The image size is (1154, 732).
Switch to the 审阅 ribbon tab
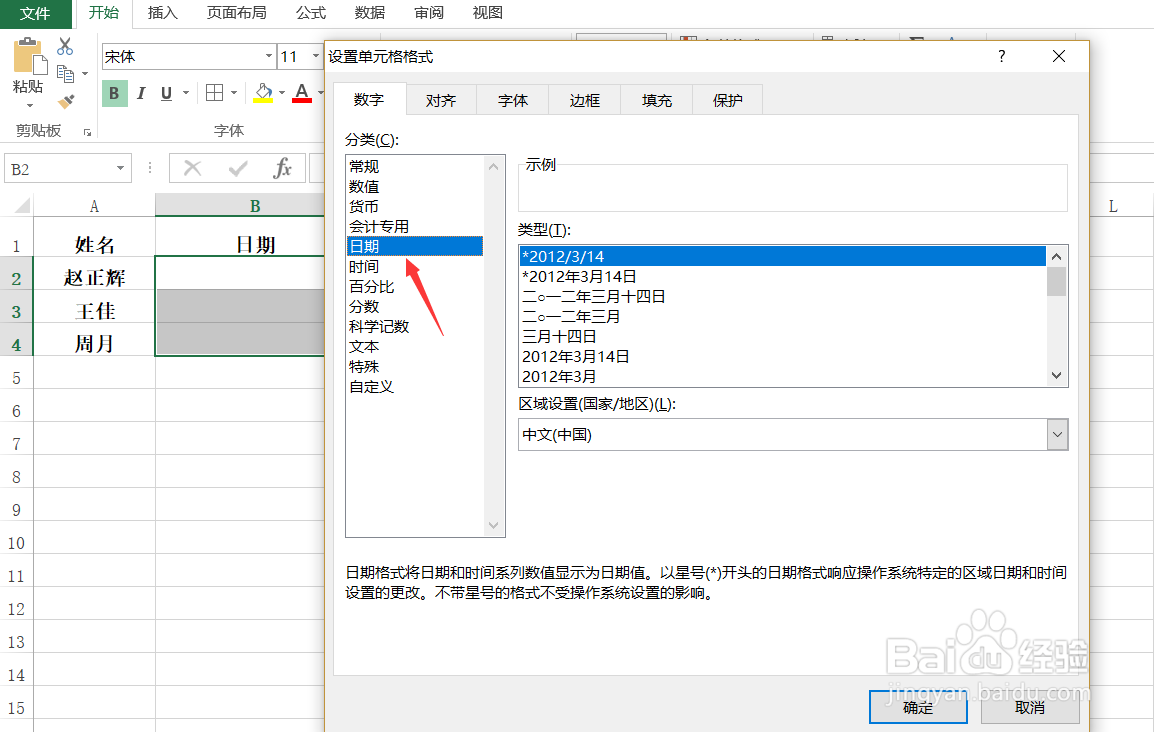428,13
